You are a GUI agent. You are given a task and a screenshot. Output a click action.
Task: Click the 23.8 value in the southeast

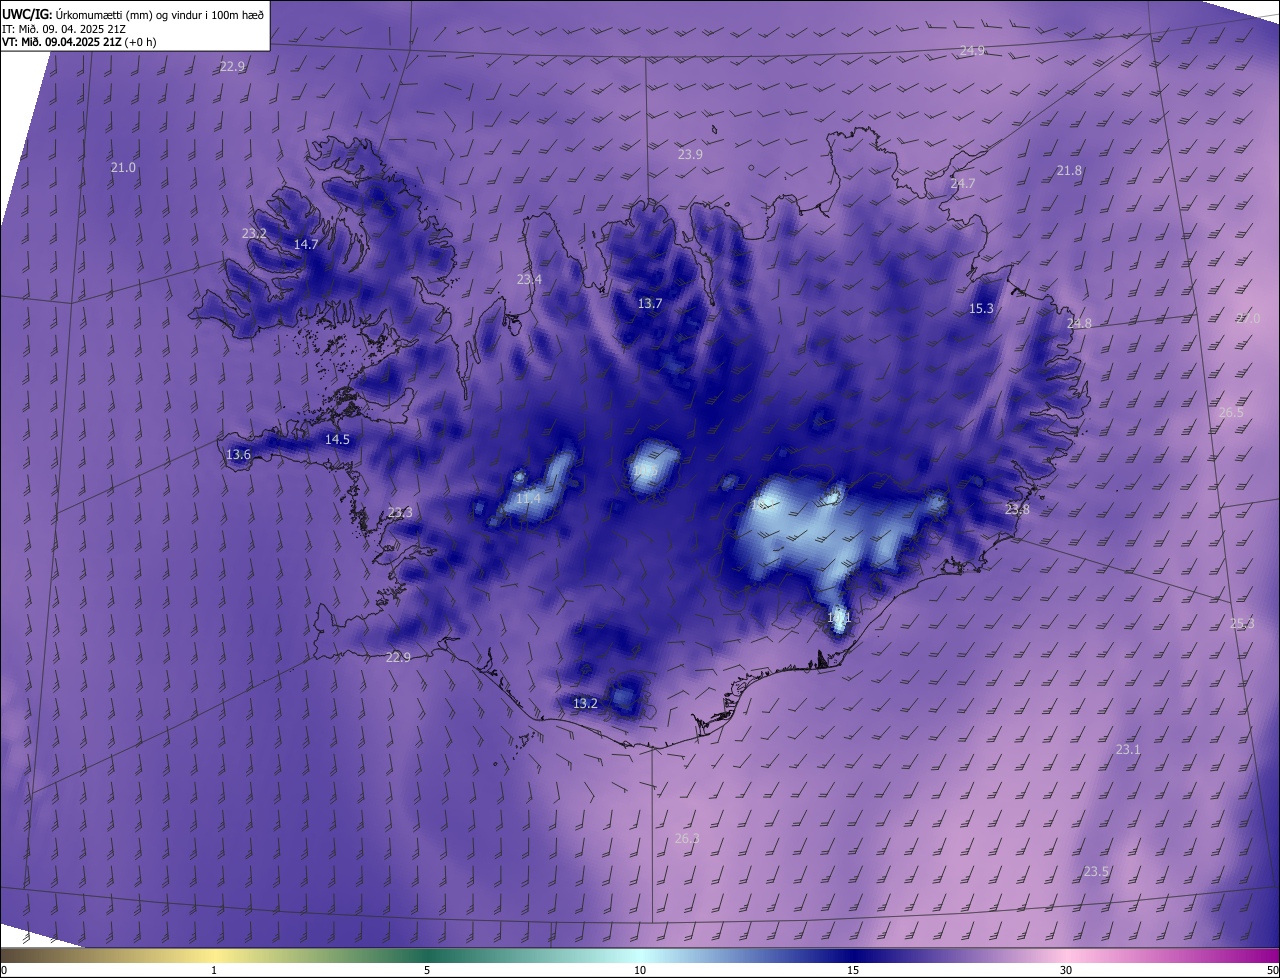pyautogui.click(x=1017, y=510)
